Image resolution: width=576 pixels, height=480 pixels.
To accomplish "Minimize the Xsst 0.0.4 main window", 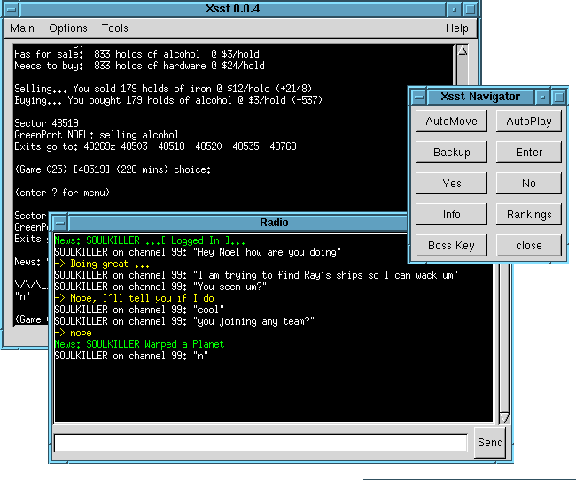I will click(454, 9).
